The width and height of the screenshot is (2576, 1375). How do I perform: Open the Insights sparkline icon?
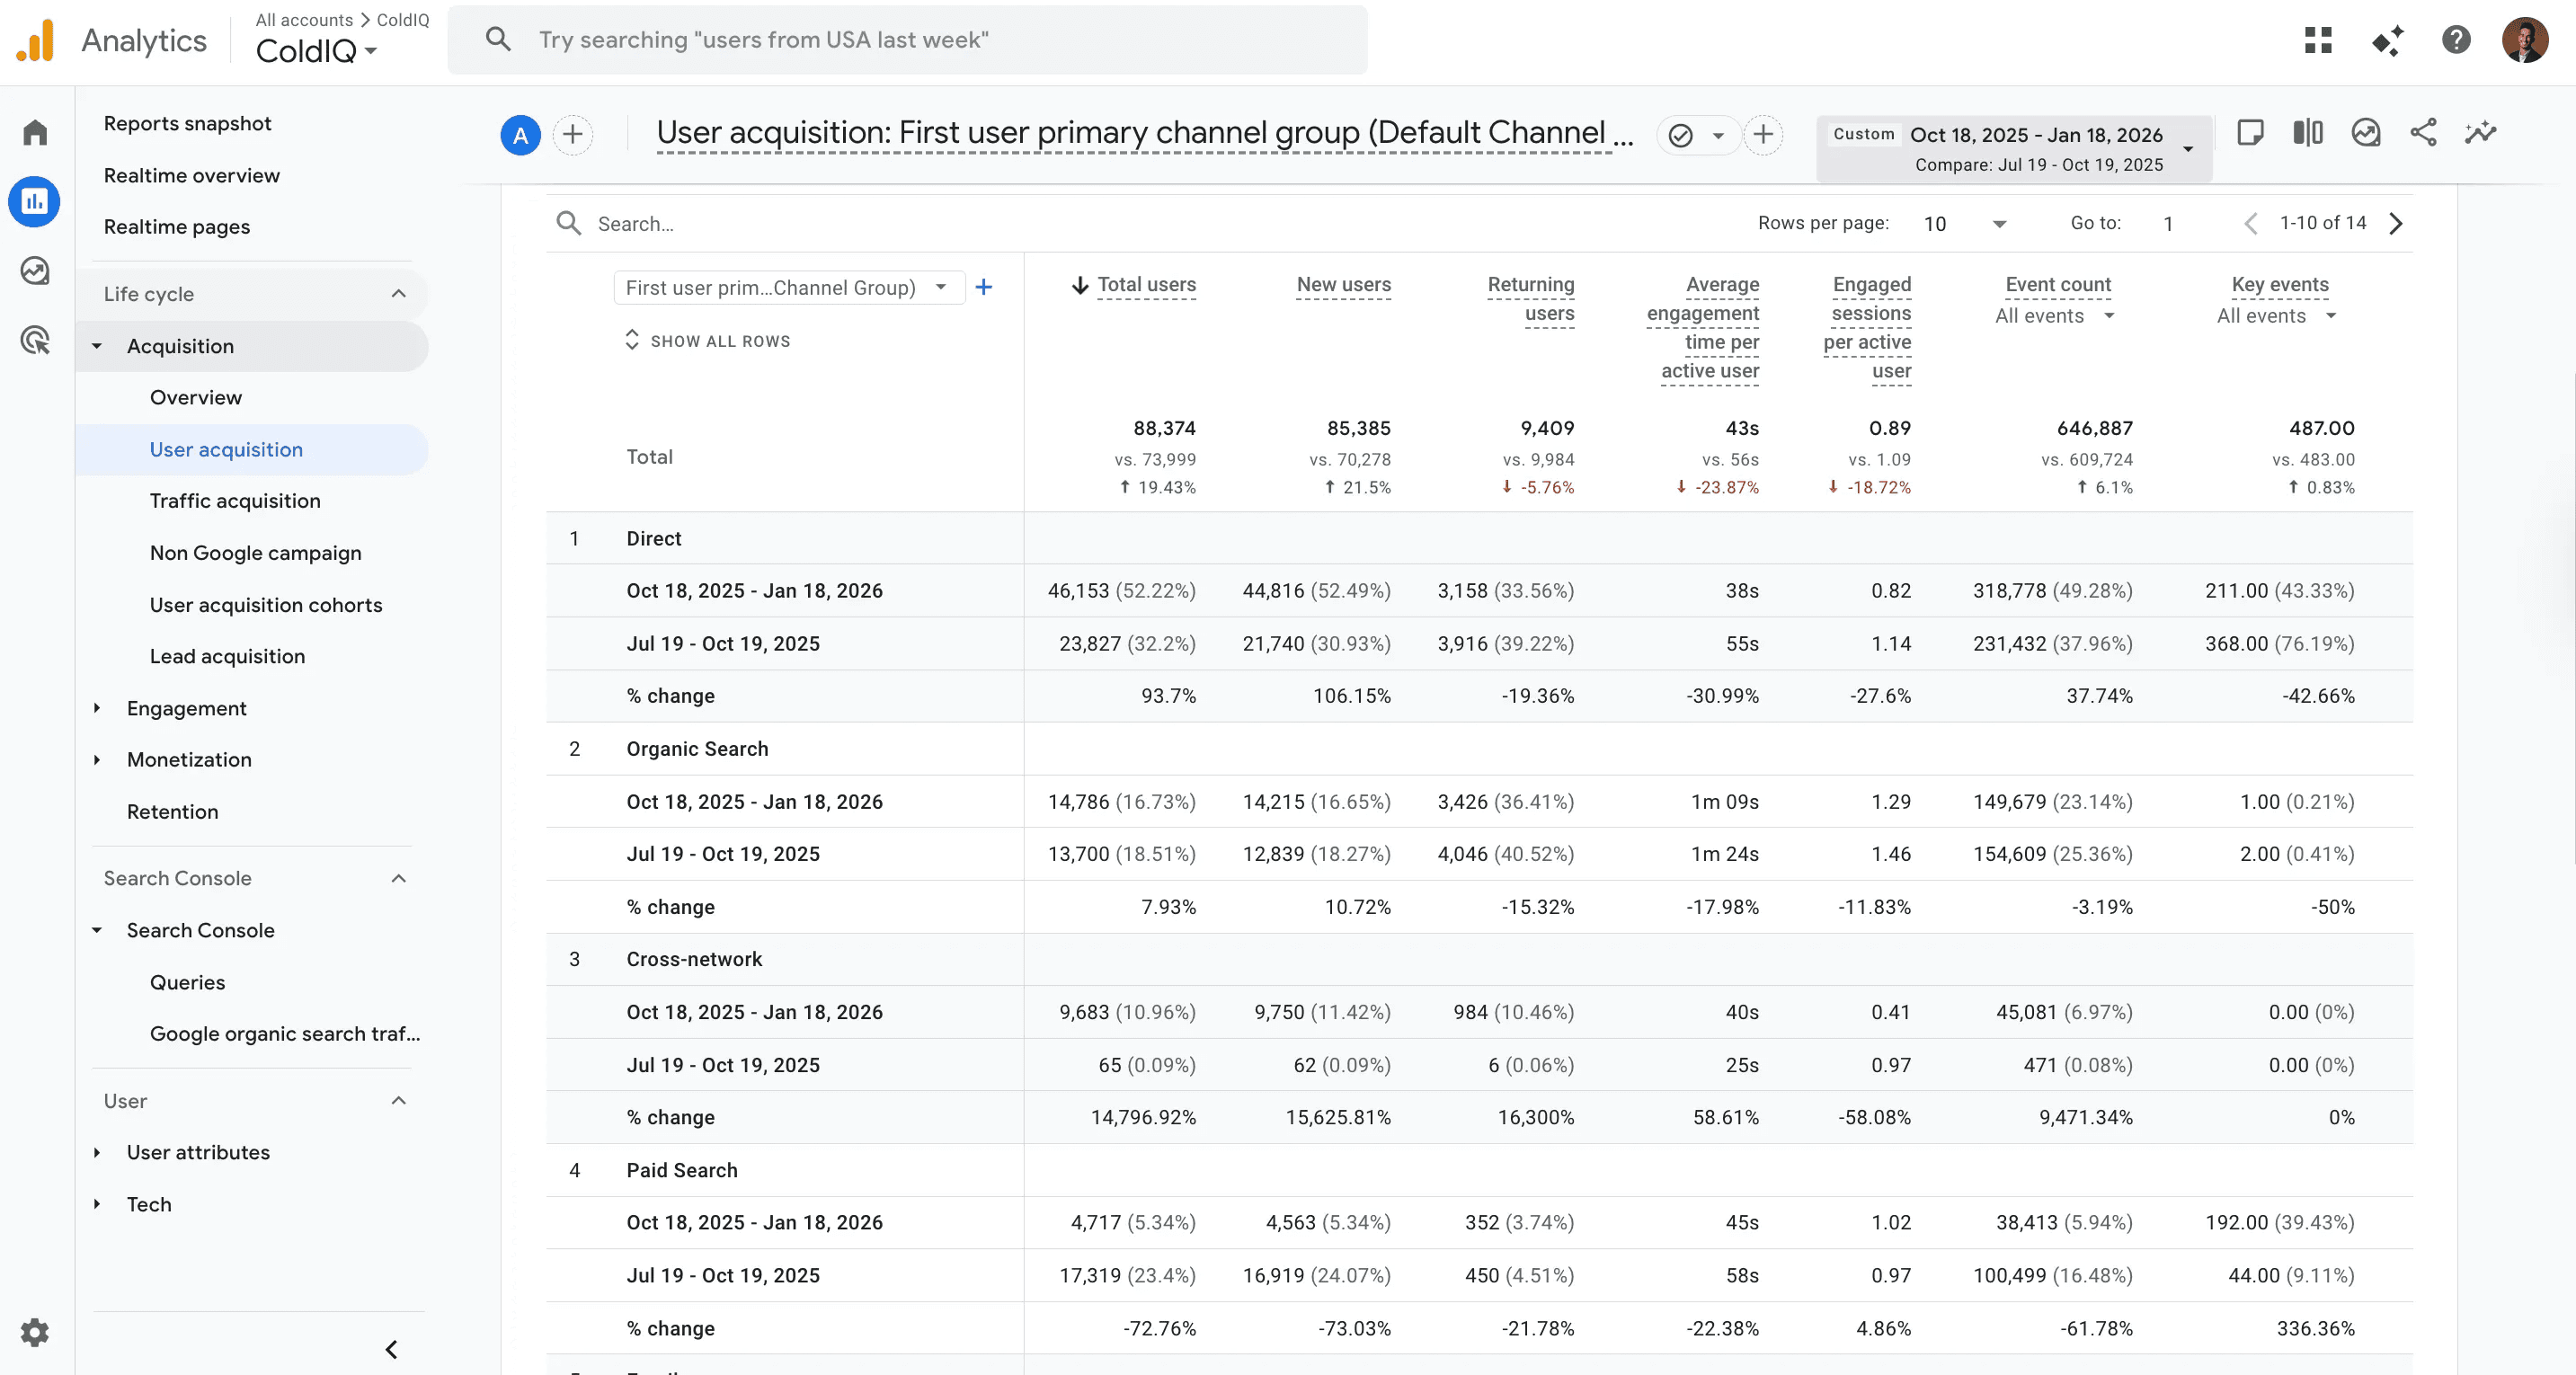pyautogui.click(x=2480, y=133)
